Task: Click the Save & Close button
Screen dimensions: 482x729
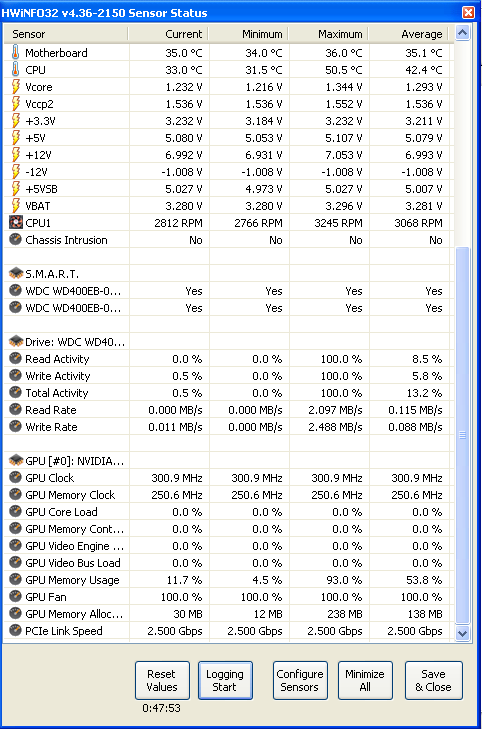Action: 434,680
